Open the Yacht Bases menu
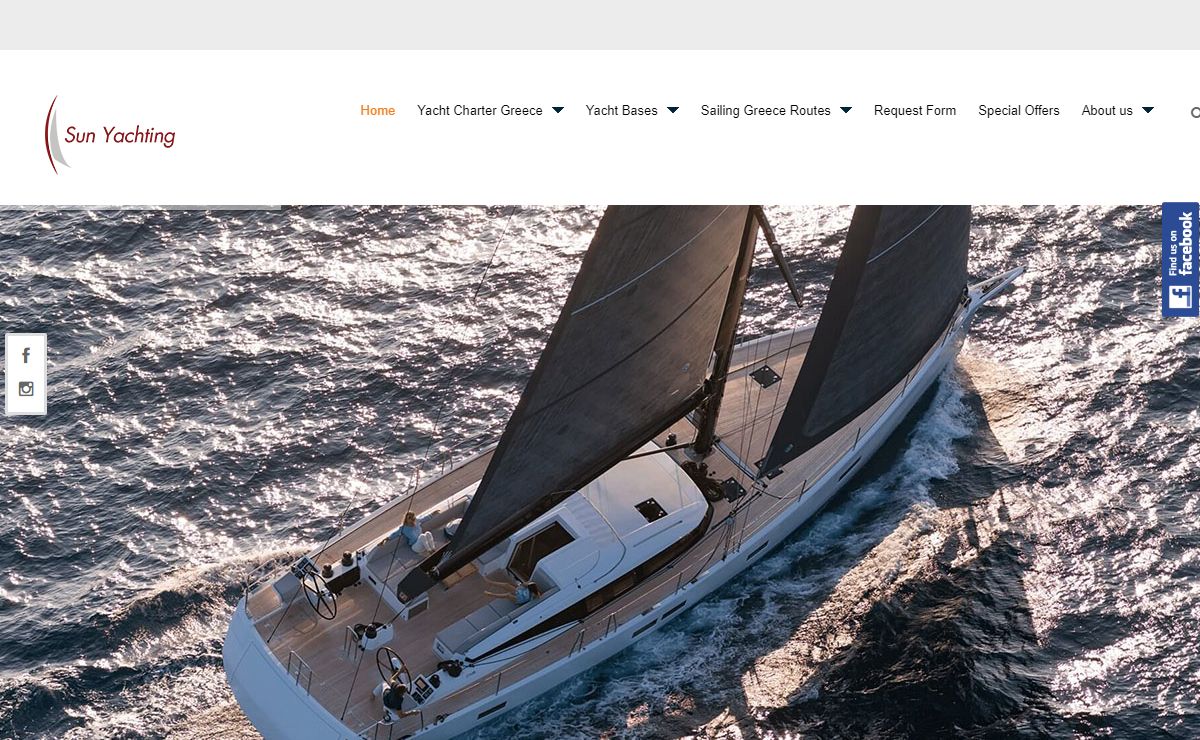Viewport: 1200px width, 740px height. point(622,111)
